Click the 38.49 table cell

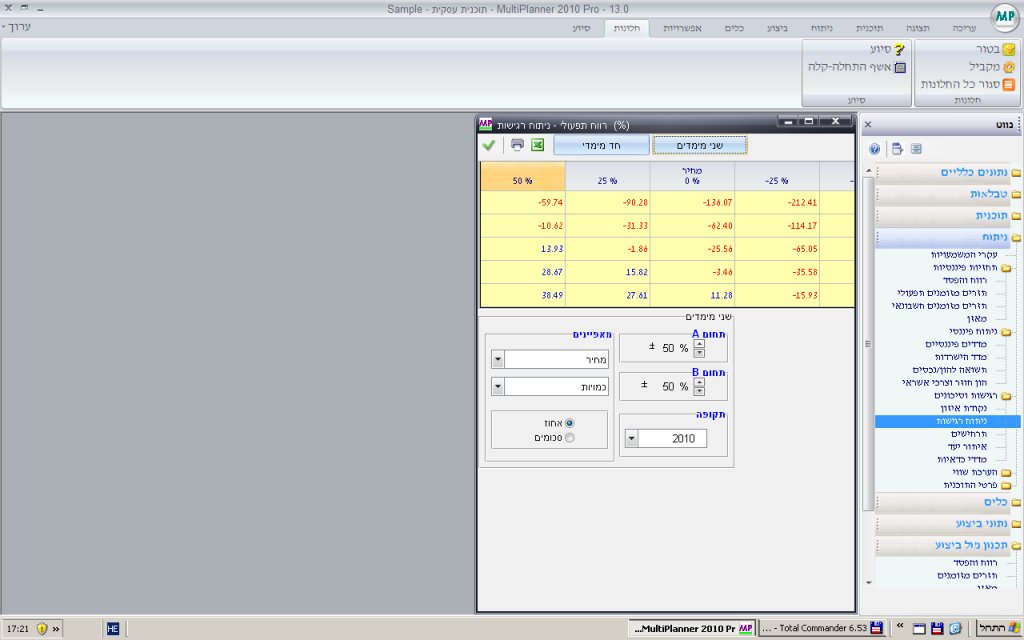tap(522, 295)
